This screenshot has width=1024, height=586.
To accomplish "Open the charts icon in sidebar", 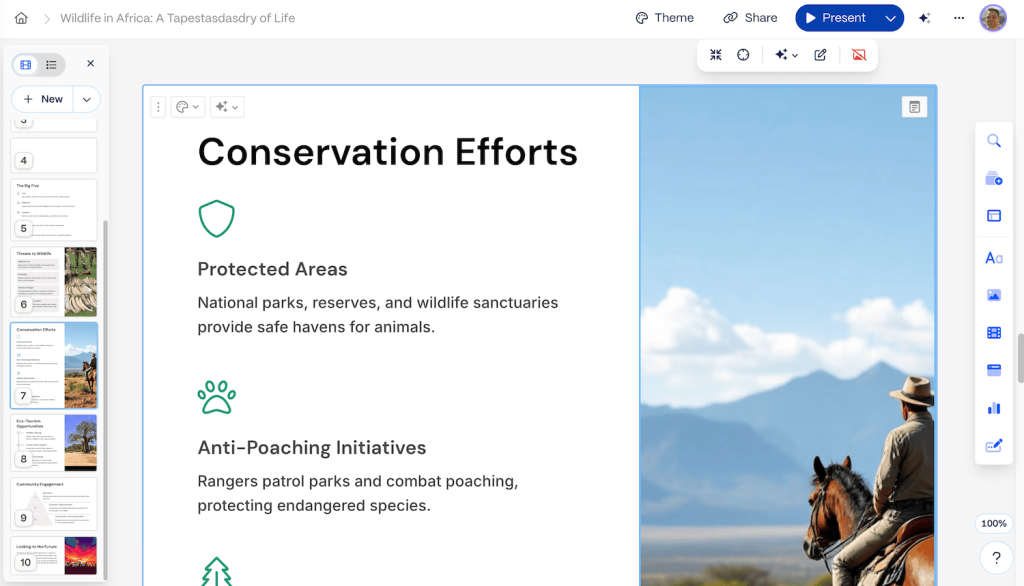I will coord(993,408).
